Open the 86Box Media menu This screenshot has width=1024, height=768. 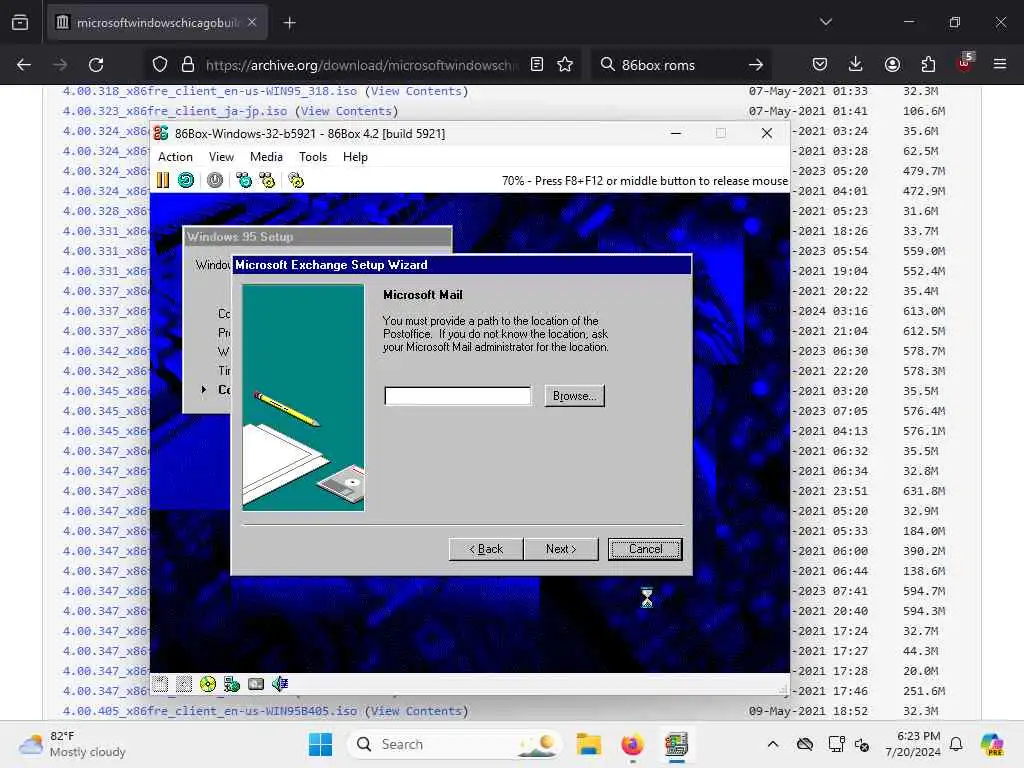pyautogui.click(x=266, y=157)
